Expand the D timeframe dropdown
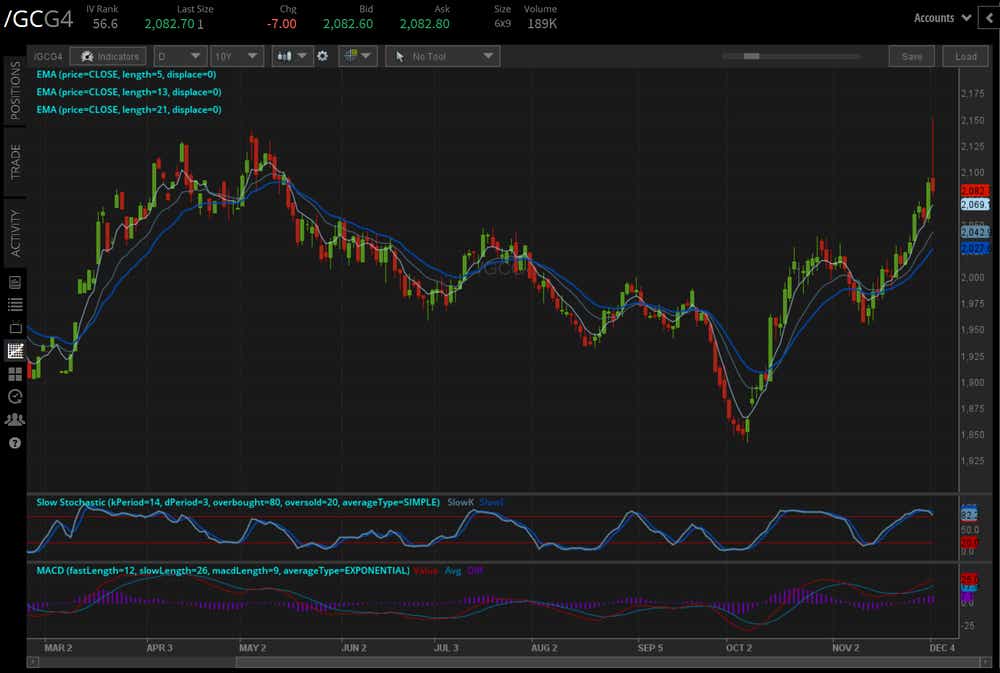This screenshot has height=673, width=1000. 181,56
